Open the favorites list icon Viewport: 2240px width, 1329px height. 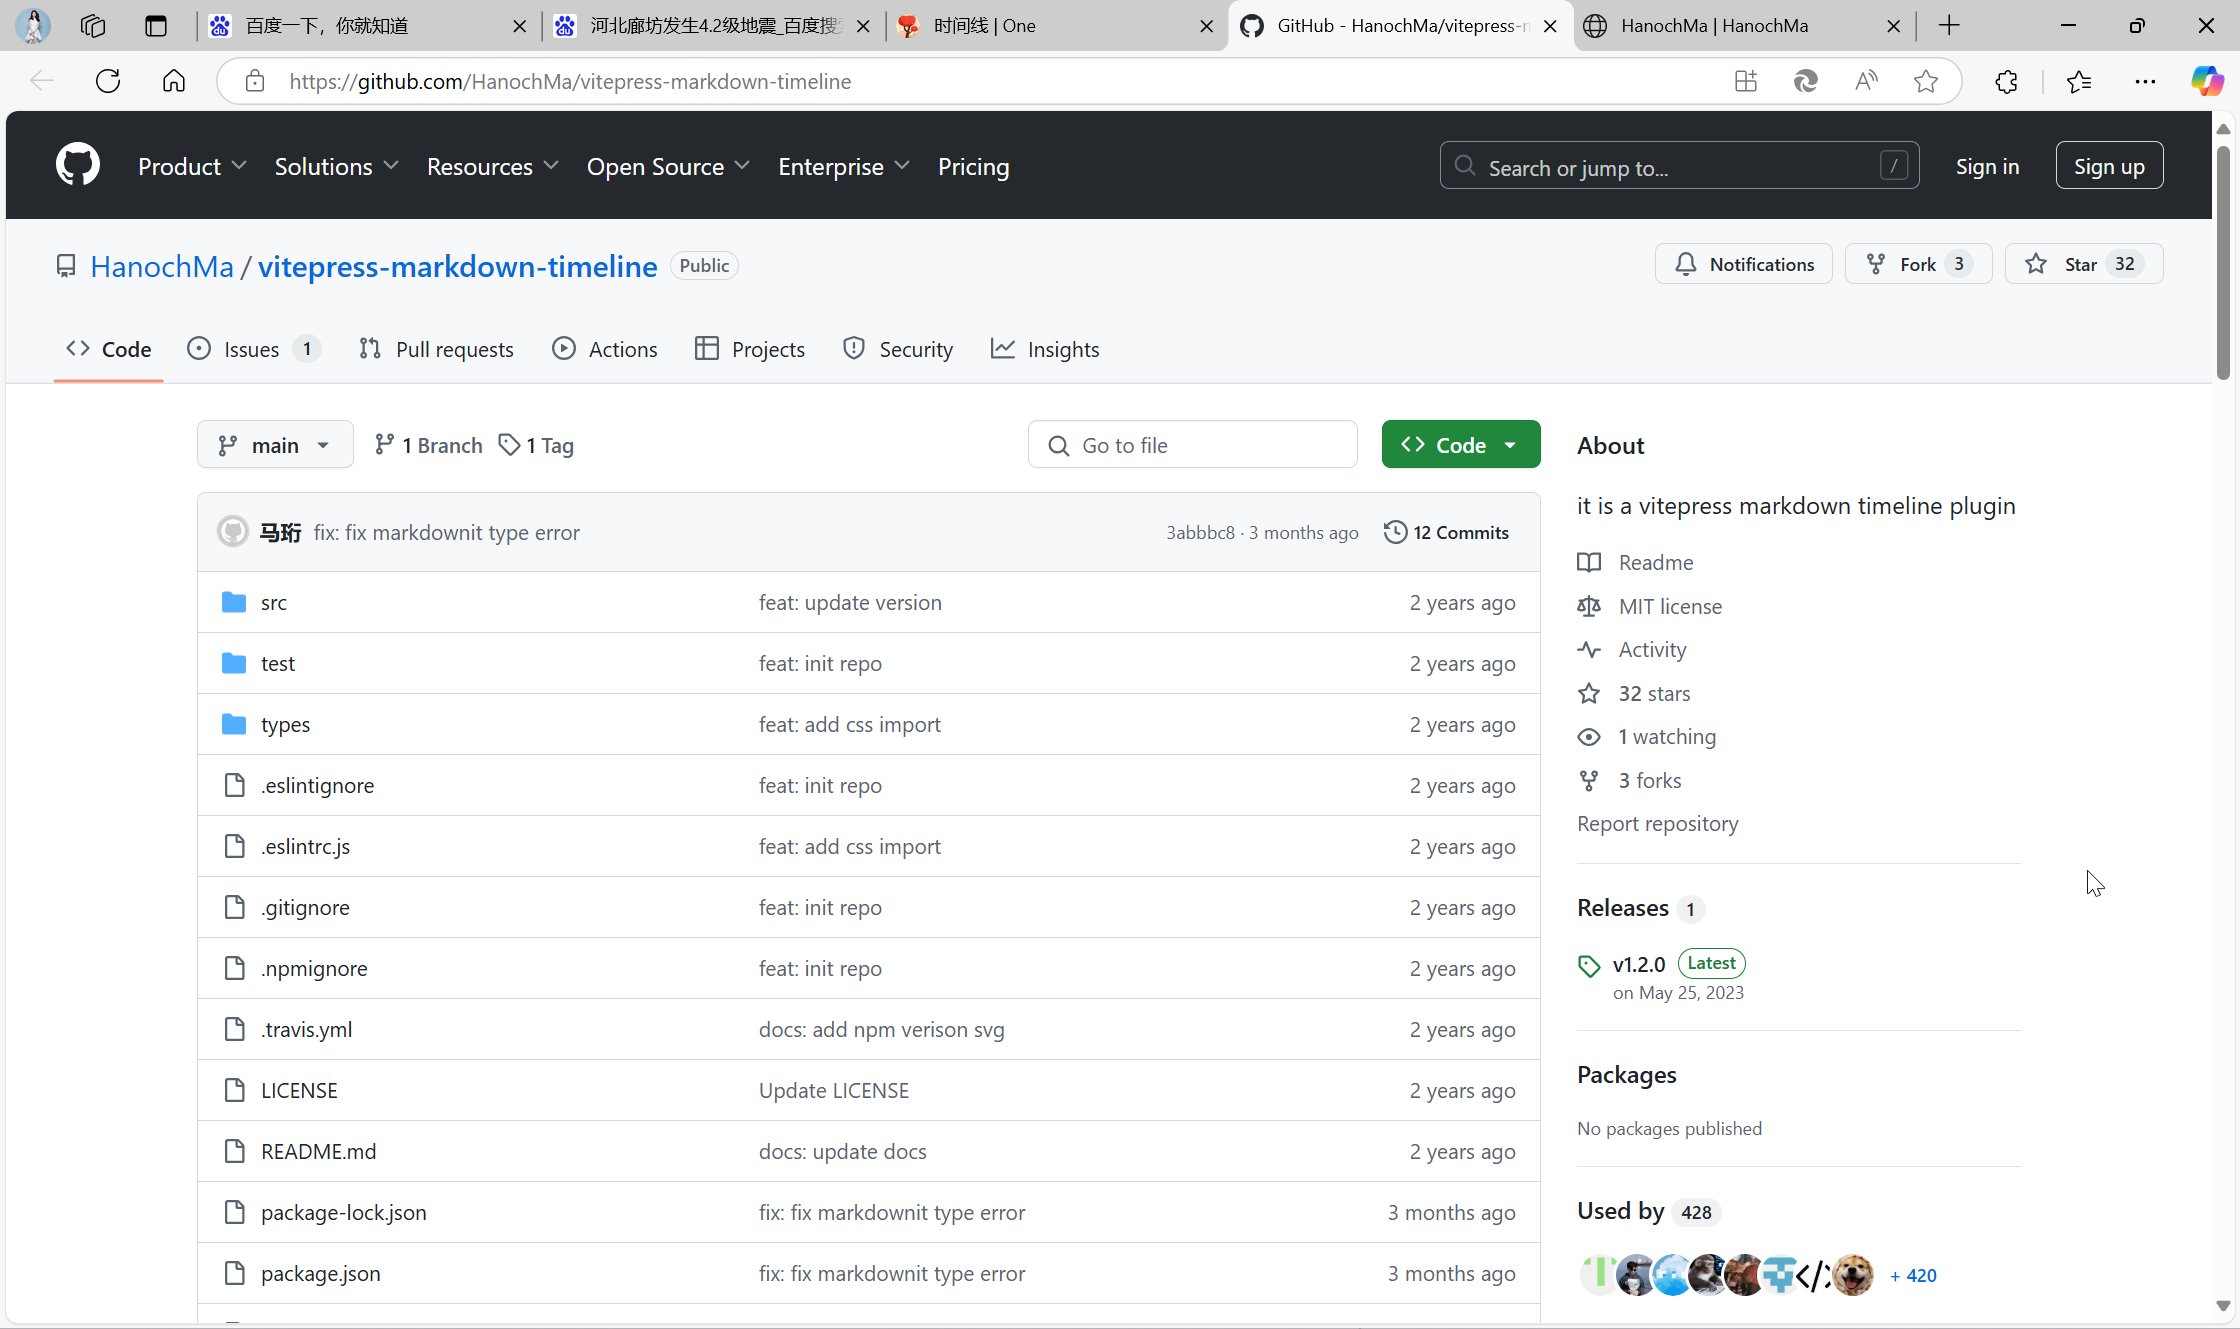2079,81
